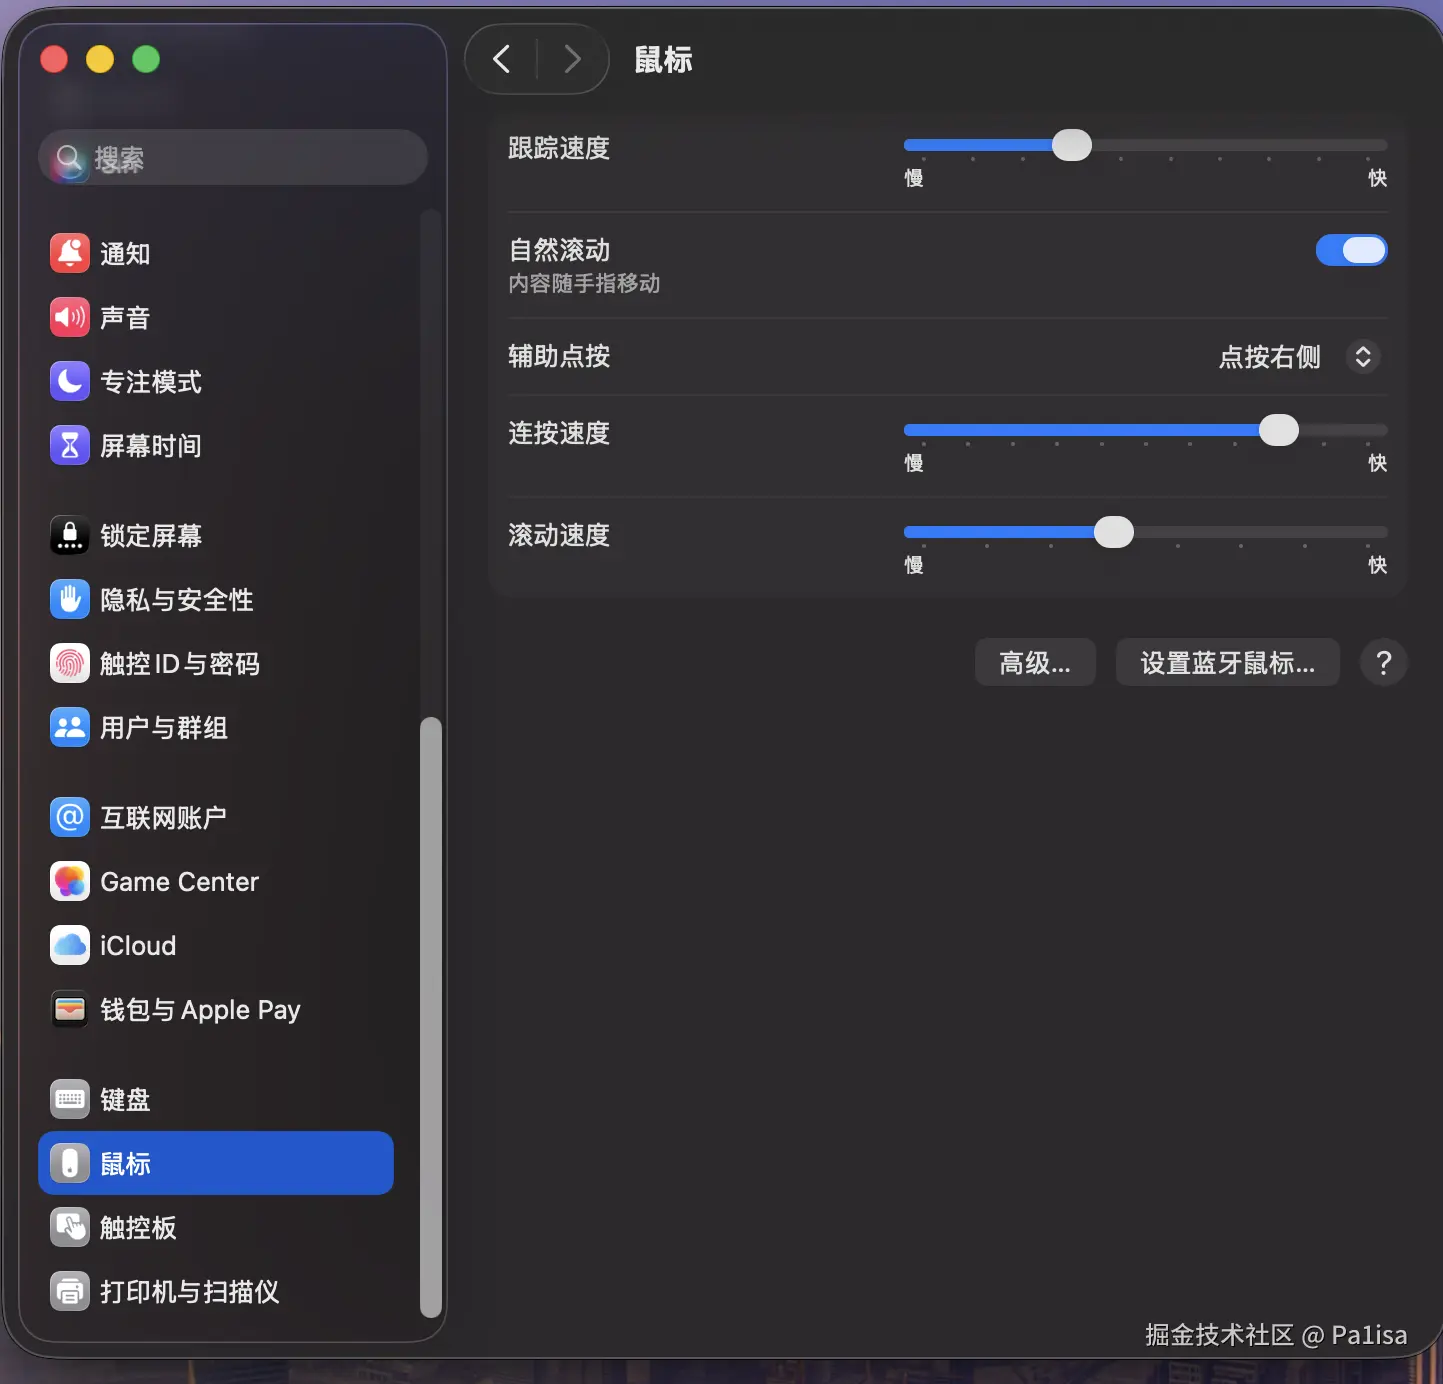Select the 声音 (Sound) sidebar icon

[x=69, y=317]
